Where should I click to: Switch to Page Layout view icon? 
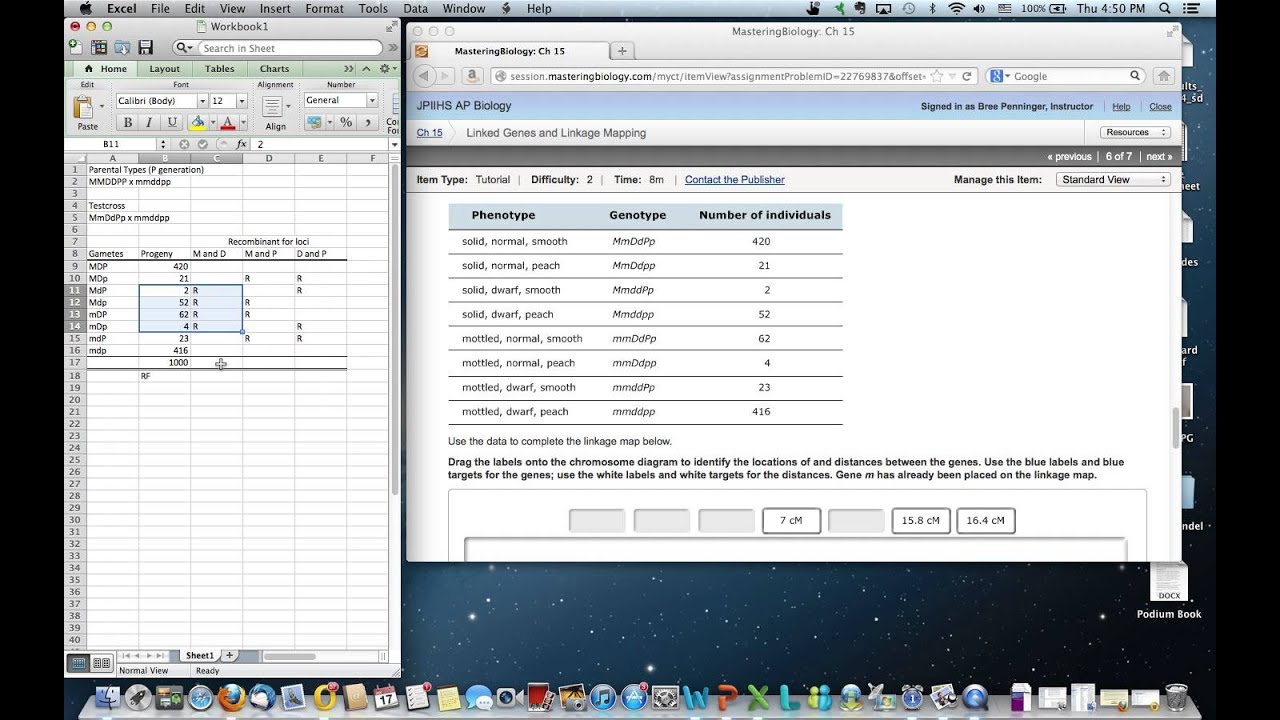101,663
